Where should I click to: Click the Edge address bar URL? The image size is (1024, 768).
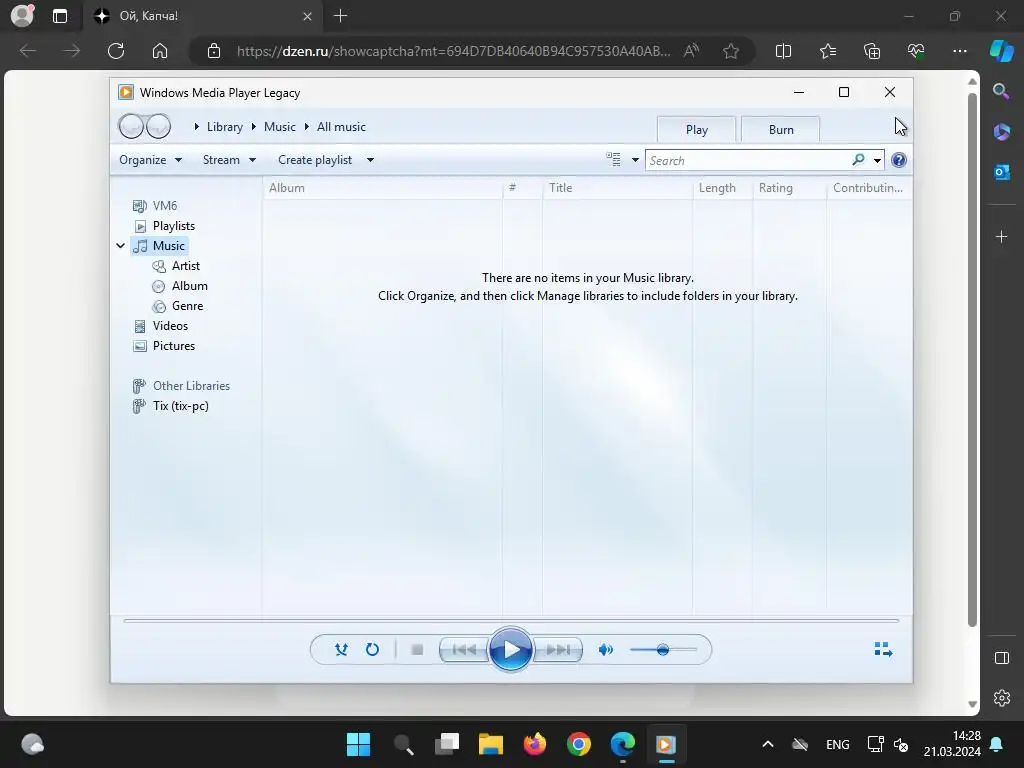click(x=453, y=51)
